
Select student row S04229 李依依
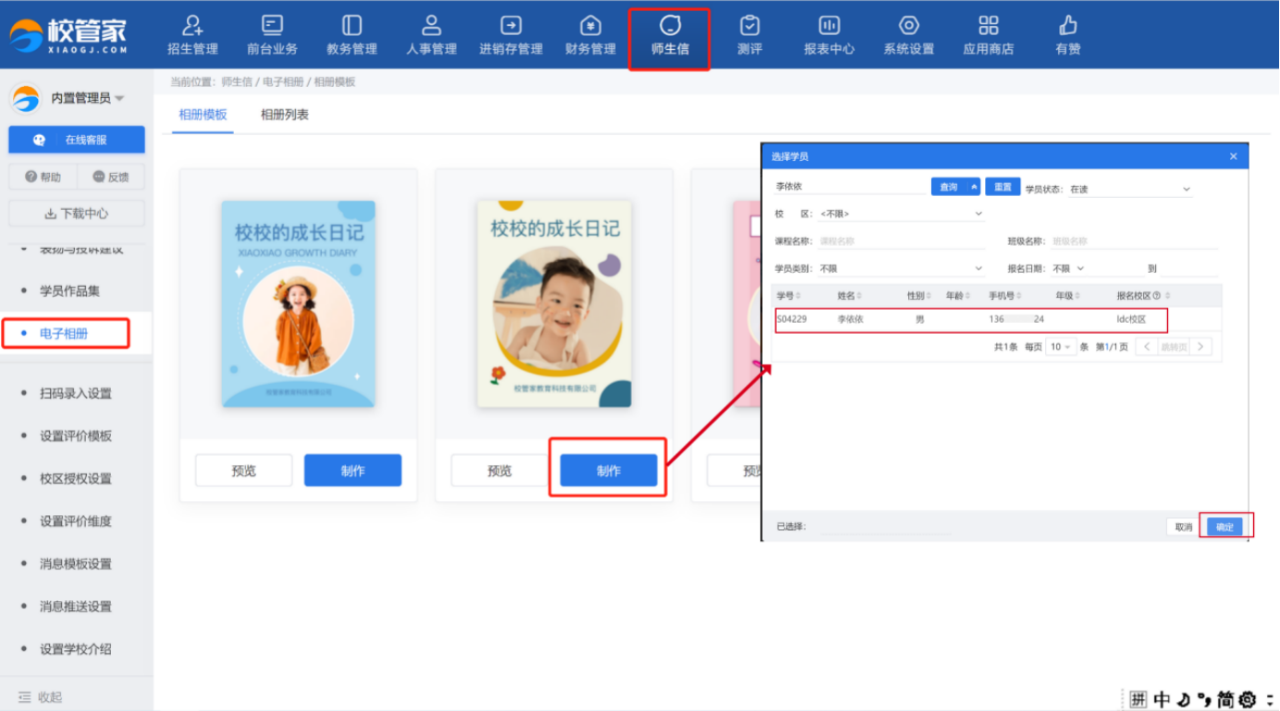coord(970,320)
